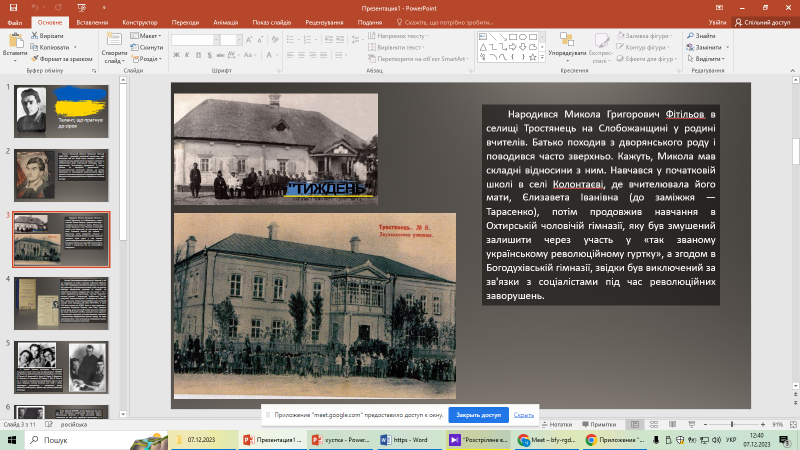Screen dimensions: 800x450
Task: Expand the shapes gallery more arrow
Action: tap(542, 58)
